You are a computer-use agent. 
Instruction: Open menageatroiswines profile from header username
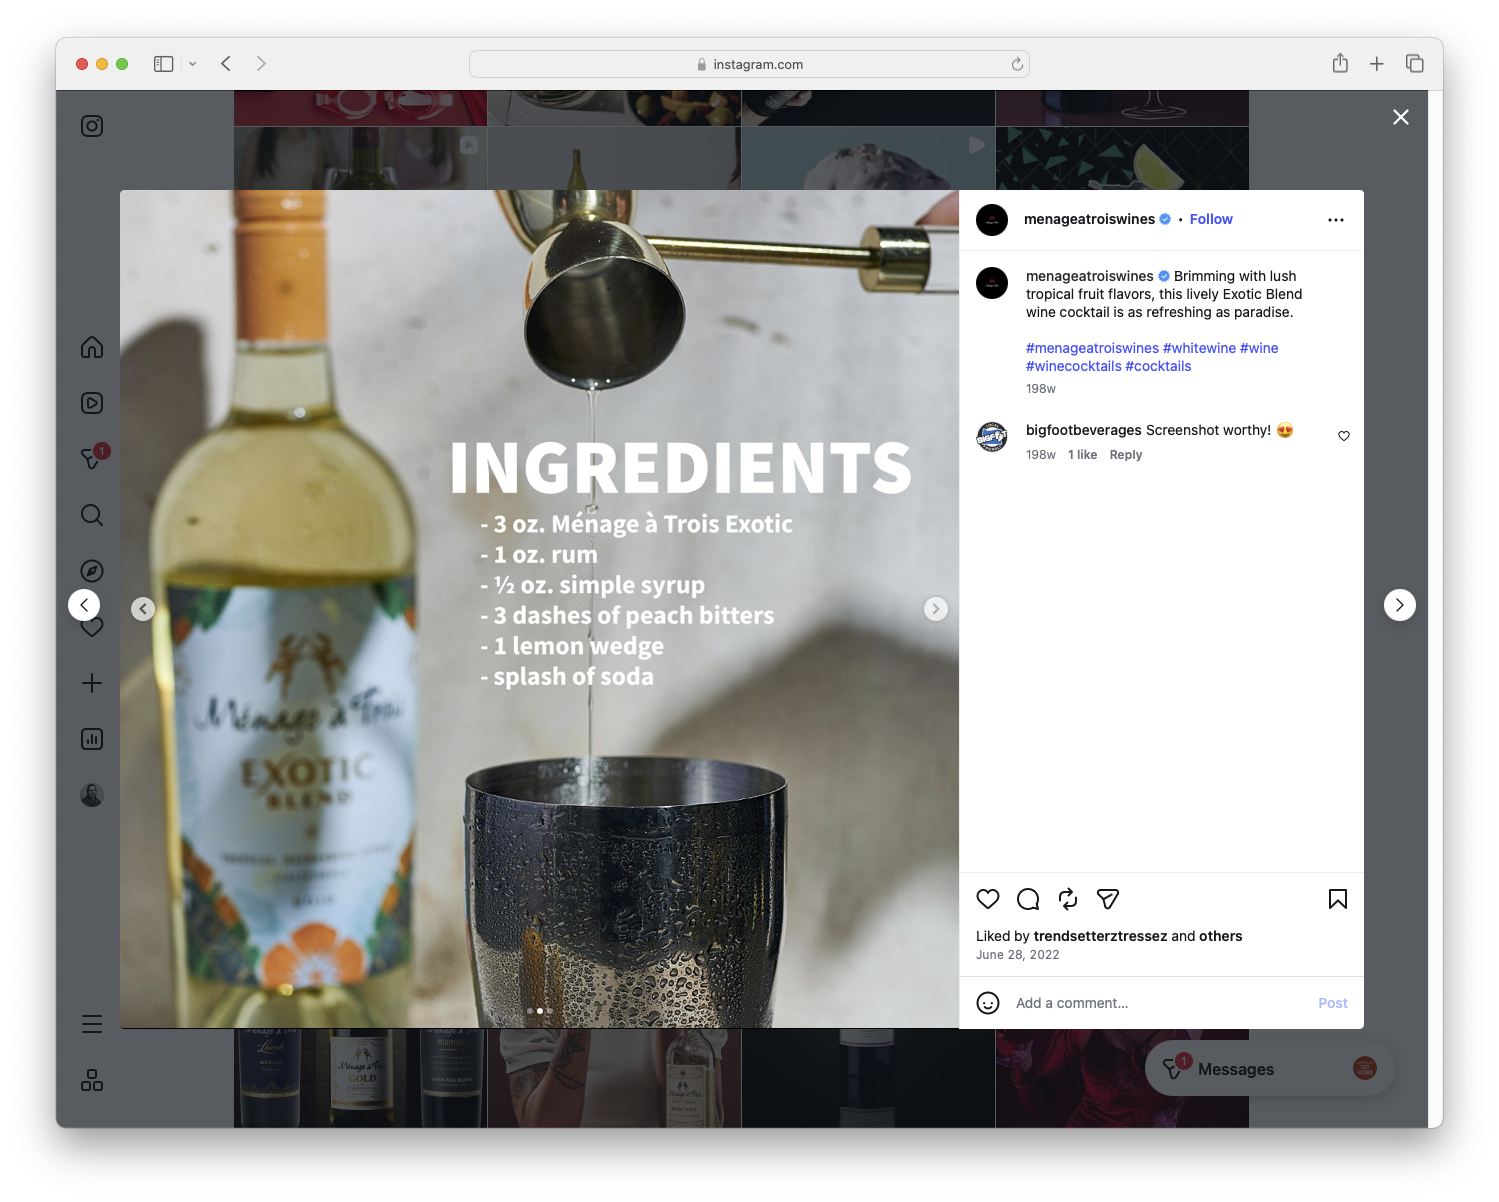pyautogui.click(x=1089, y=219)
